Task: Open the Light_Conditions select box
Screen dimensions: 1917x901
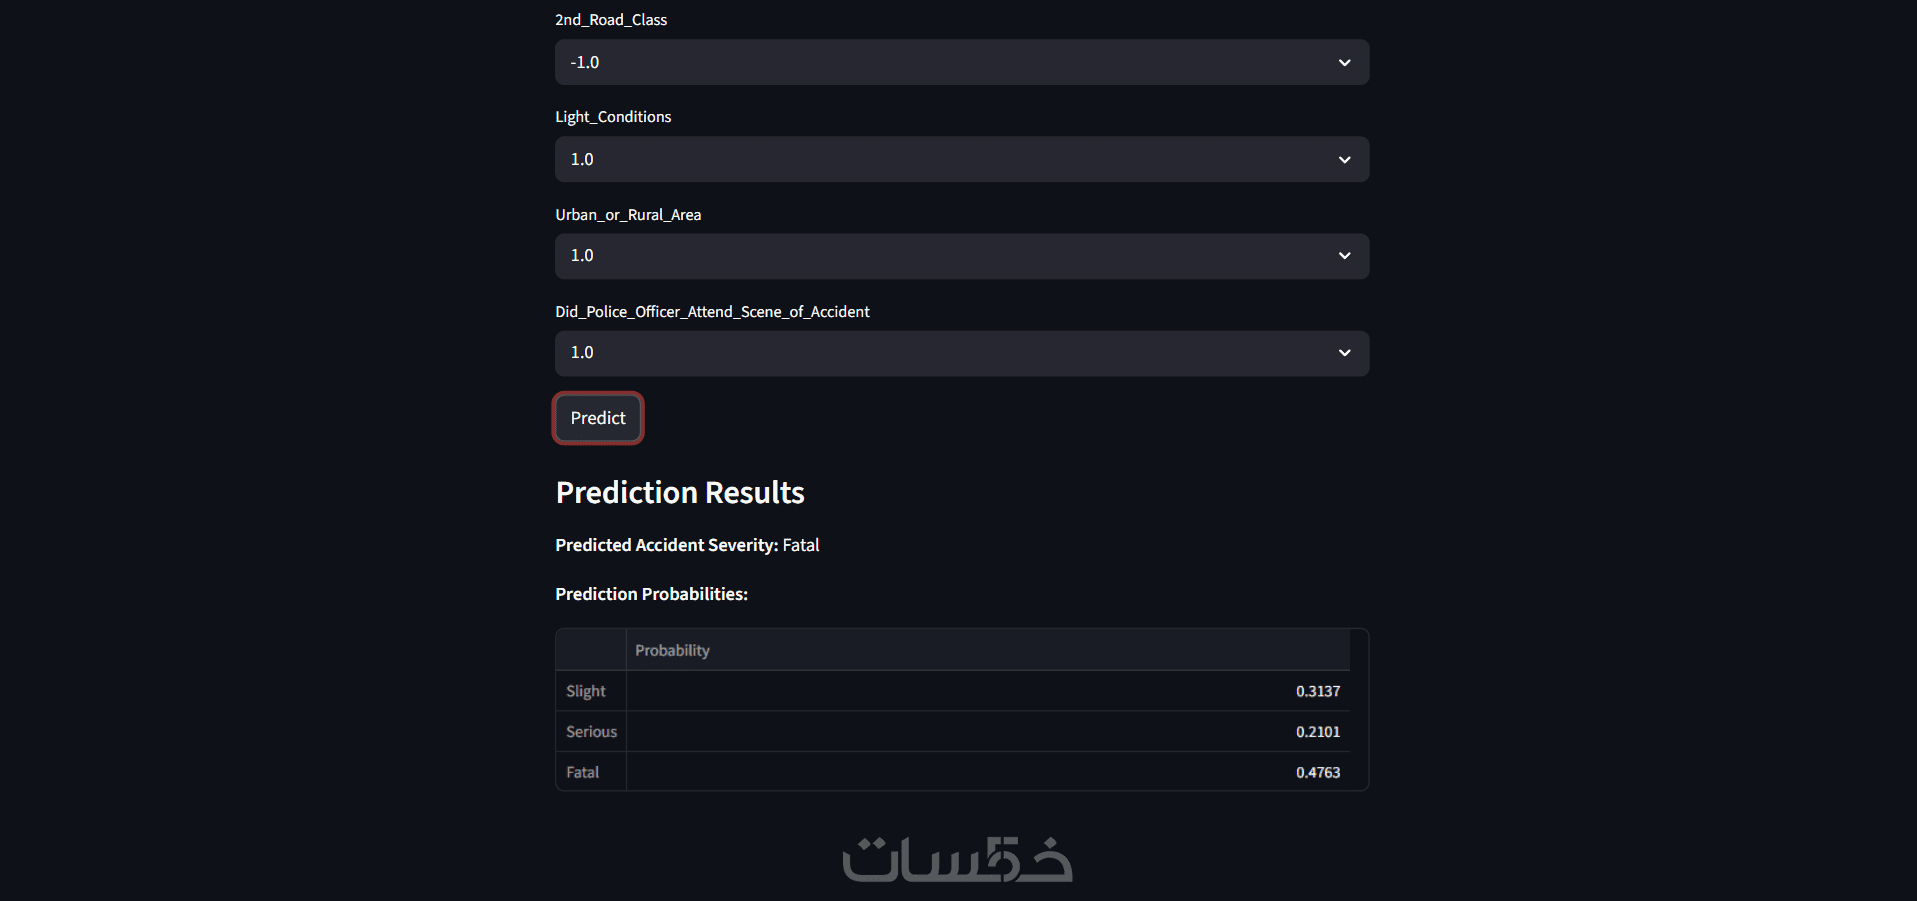Action: pyautogui.click(x=940, y=160)
